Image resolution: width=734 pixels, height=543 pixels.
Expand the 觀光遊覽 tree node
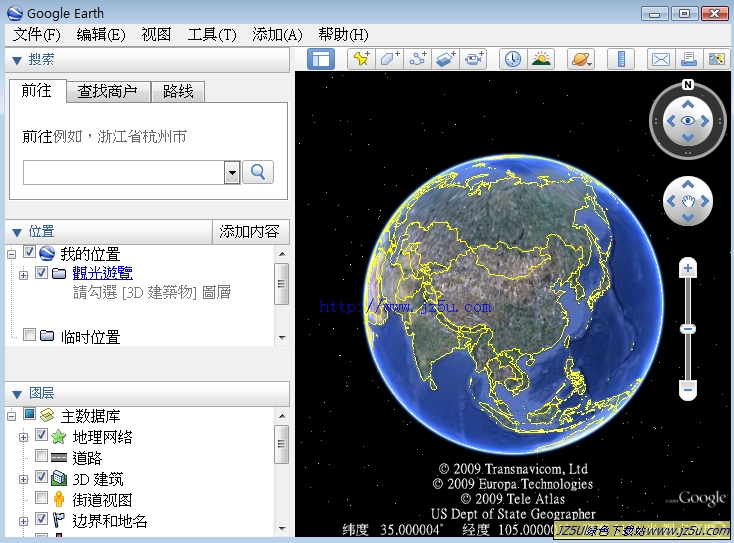(x=23, y=275)
